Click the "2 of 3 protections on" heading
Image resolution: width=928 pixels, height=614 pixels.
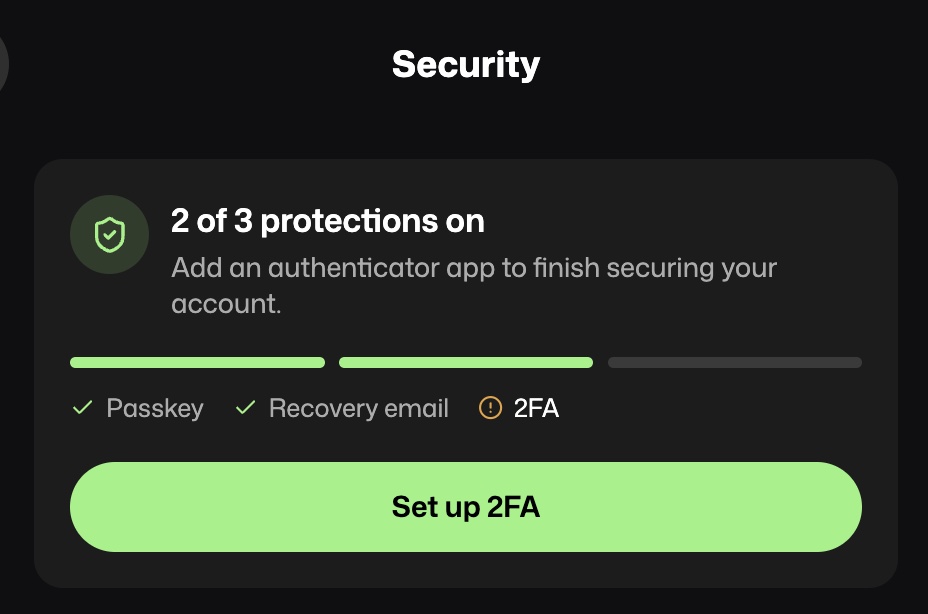(328, 221)
